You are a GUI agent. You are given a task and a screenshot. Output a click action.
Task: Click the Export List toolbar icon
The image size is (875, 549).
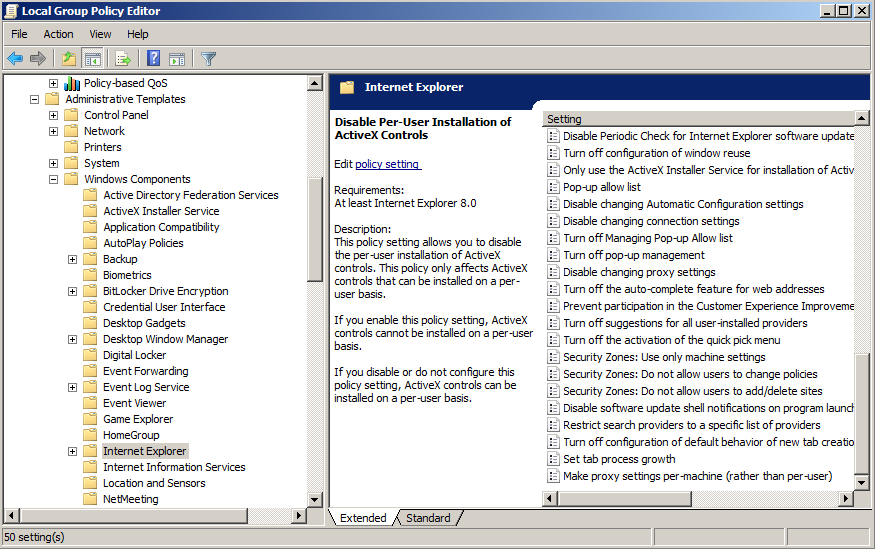(123, 58)
